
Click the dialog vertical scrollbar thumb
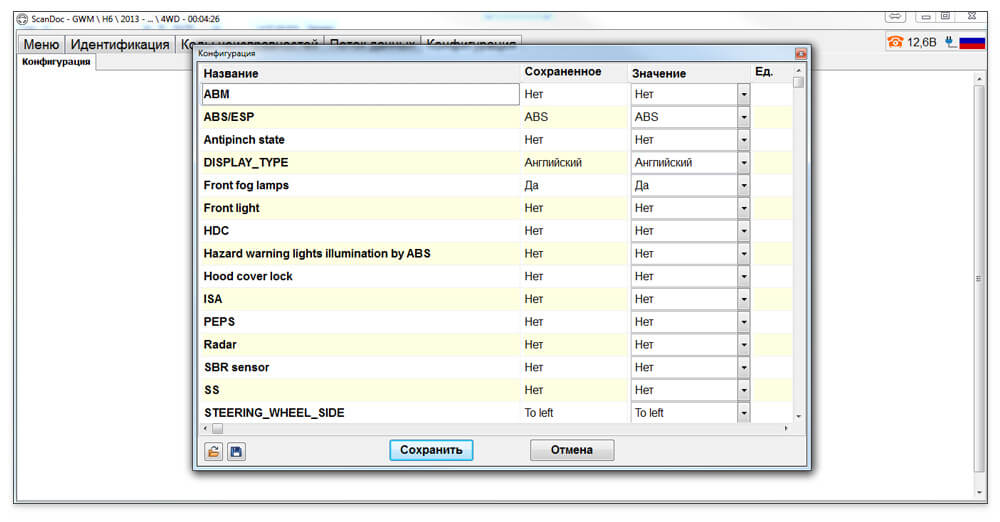(x=798, y=82)
